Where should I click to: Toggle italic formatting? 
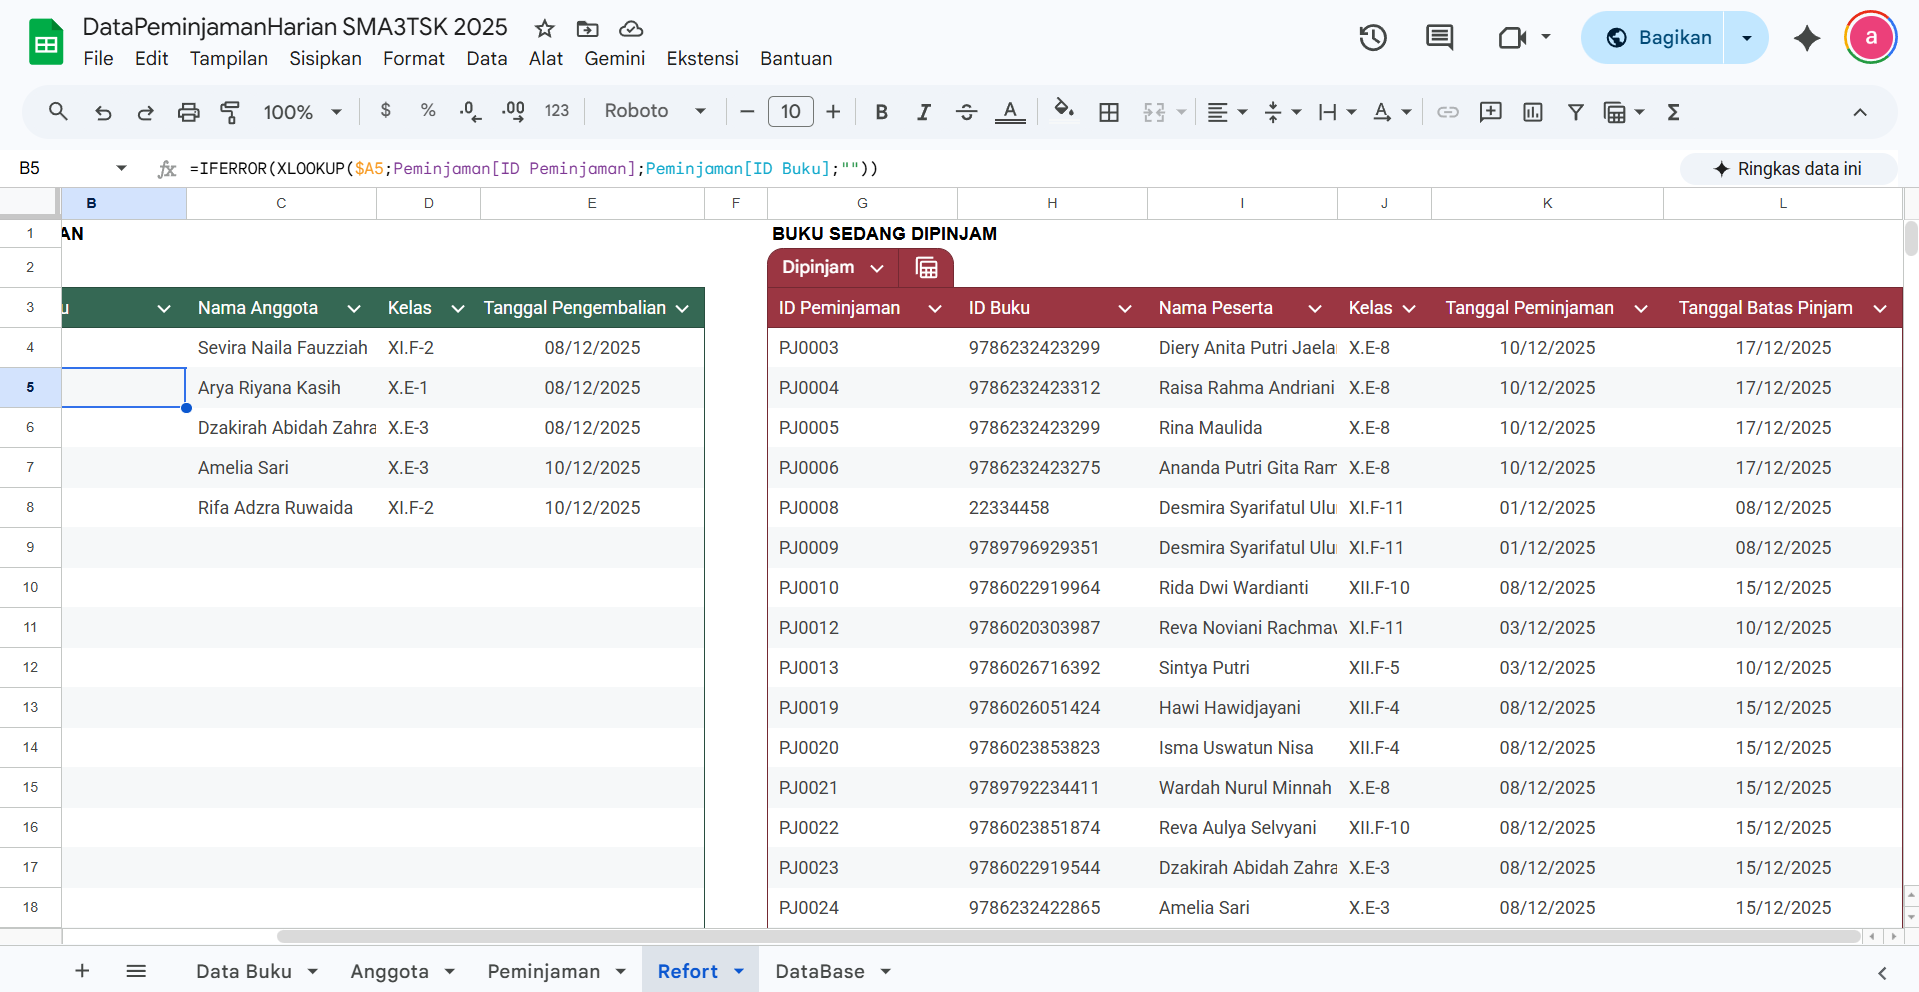(923, 112)
